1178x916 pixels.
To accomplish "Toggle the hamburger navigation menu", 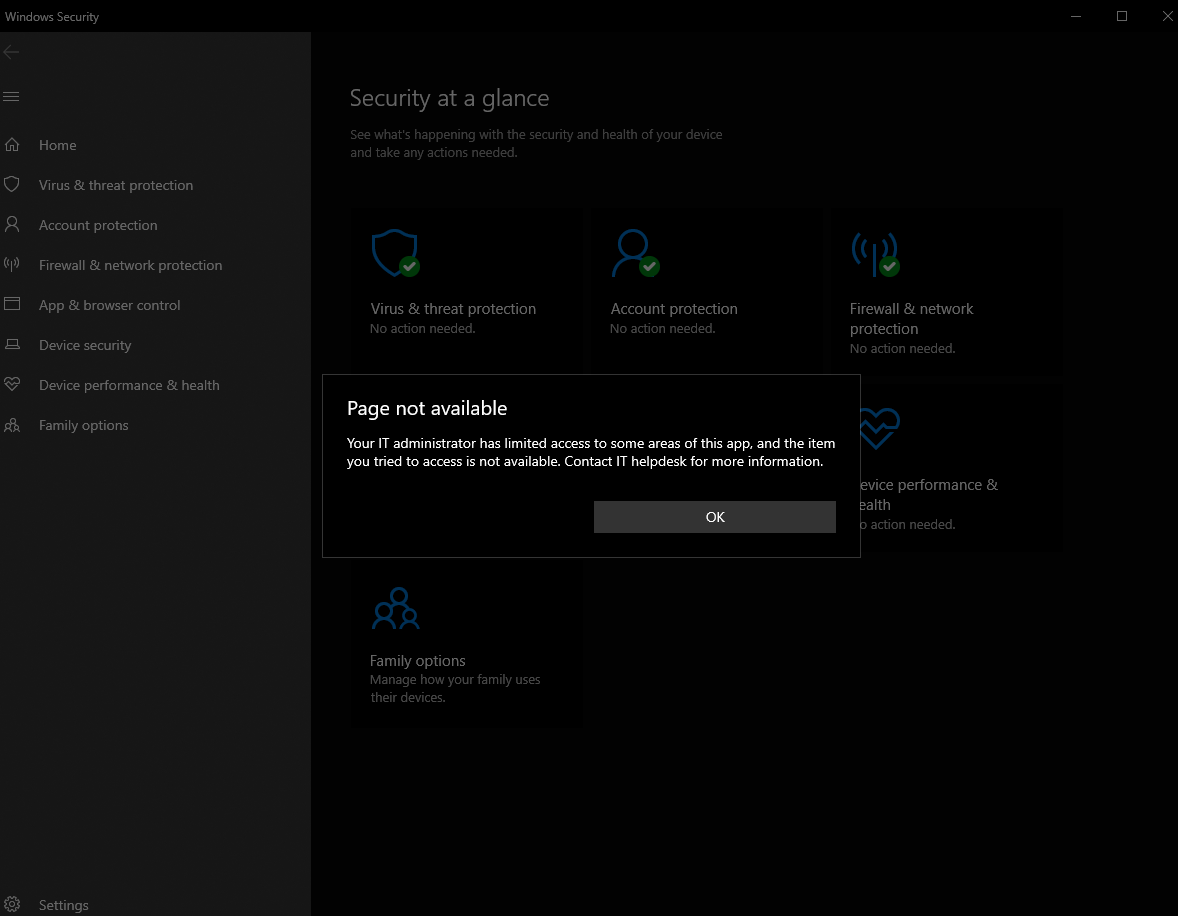I will tap(11, 96).
